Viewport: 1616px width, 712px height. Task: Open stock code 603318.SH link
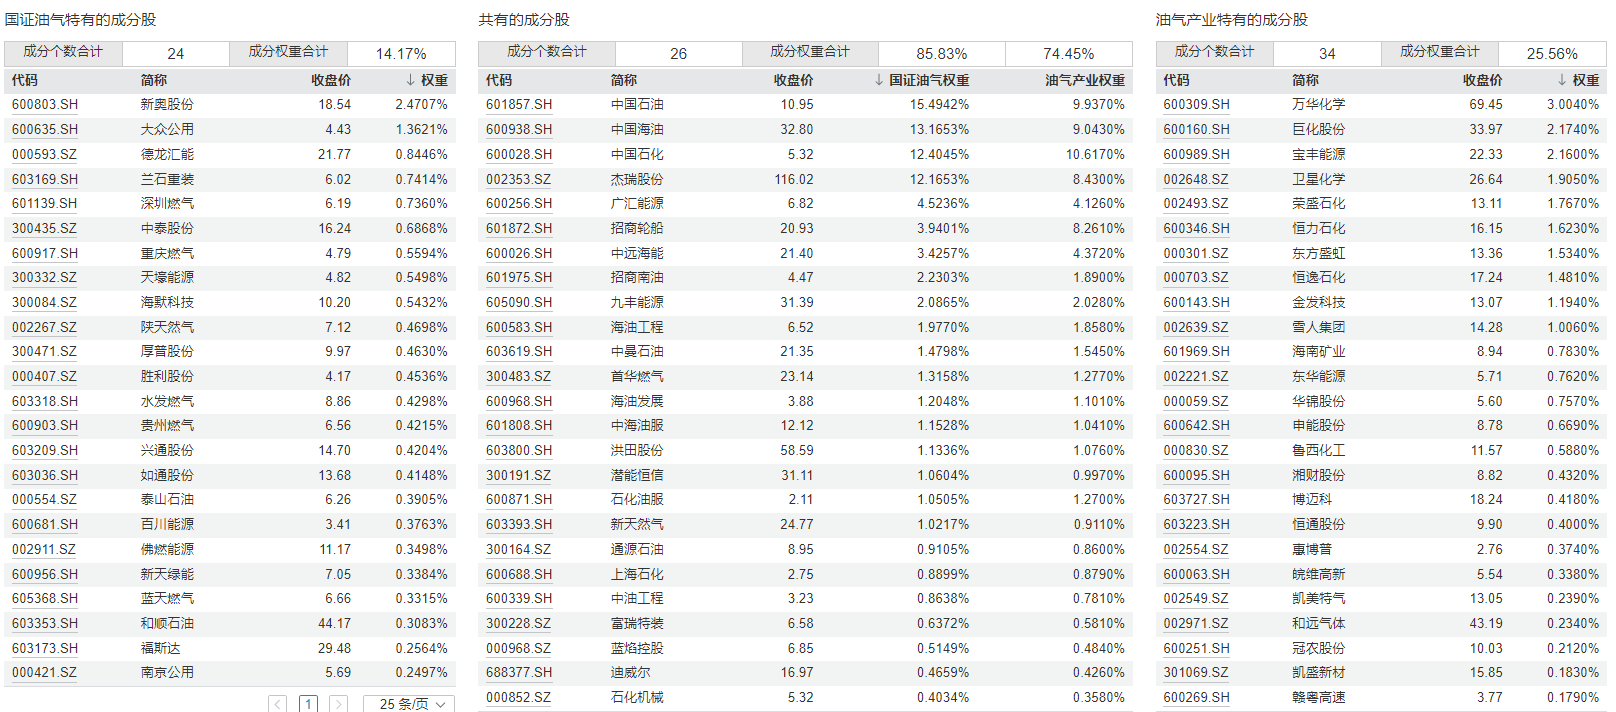pos(45,401)
